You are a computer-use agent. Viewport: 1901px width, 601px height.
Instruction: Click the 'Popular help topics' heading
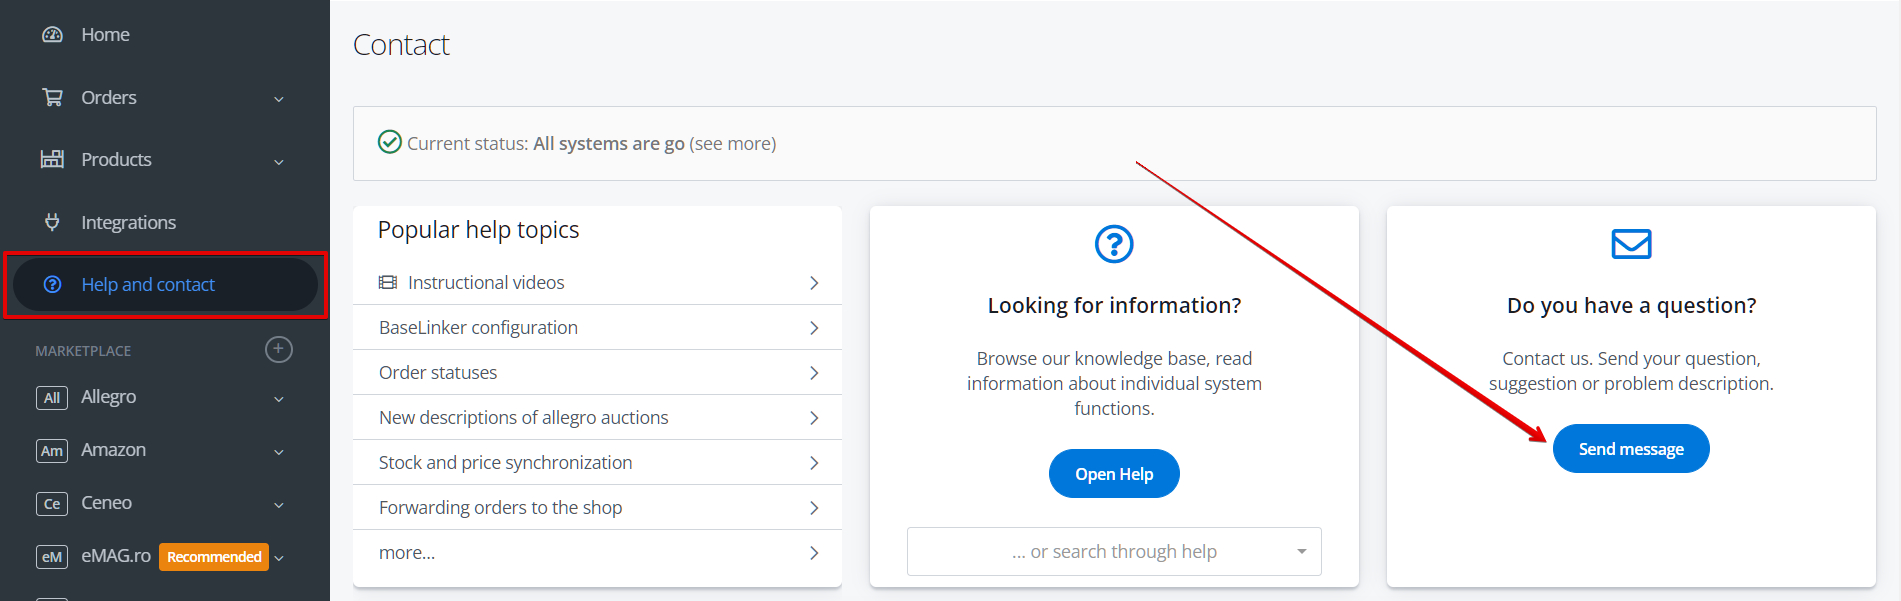point(478,230)
